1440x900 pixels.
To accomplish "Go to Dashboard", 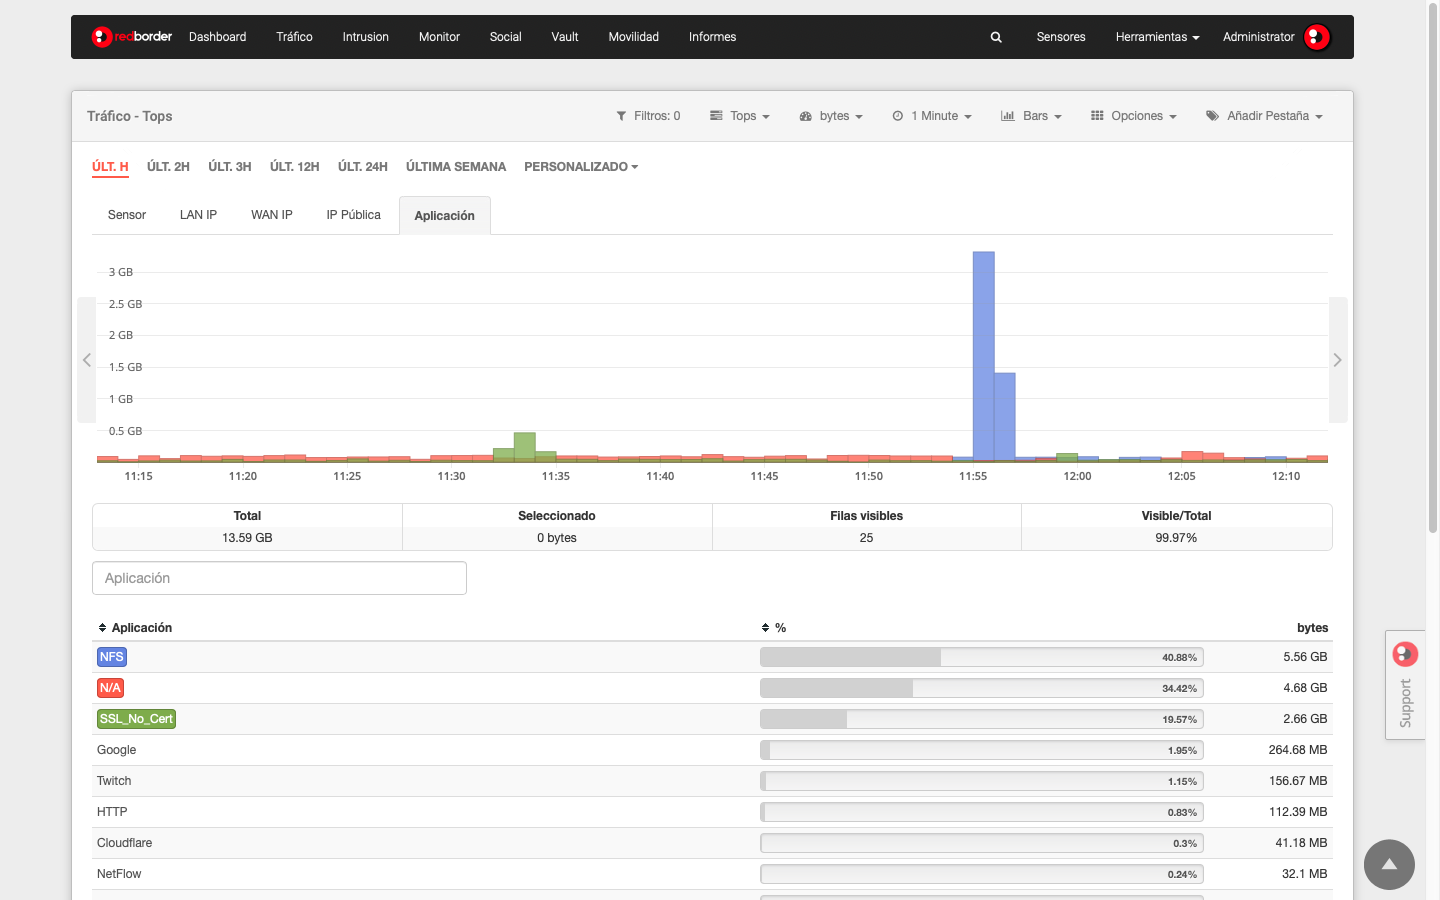I will [x=217, y=37].
